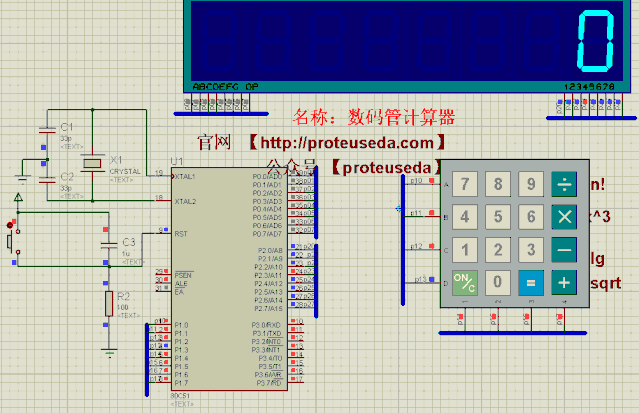Select capacitor C2 symbol
This screenshot has width=639, height=413.
47,179
